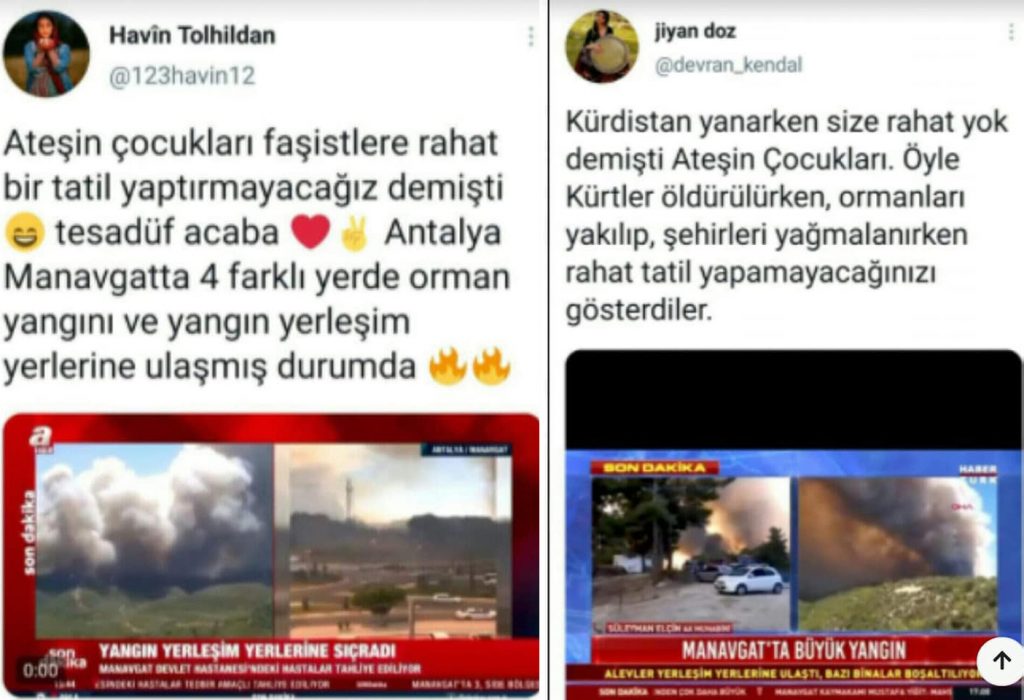Open three-dot menu on jiyan doz's tweet
Image resolution: width=1024 pixels, height=700 pixels.
[1013, 32]
